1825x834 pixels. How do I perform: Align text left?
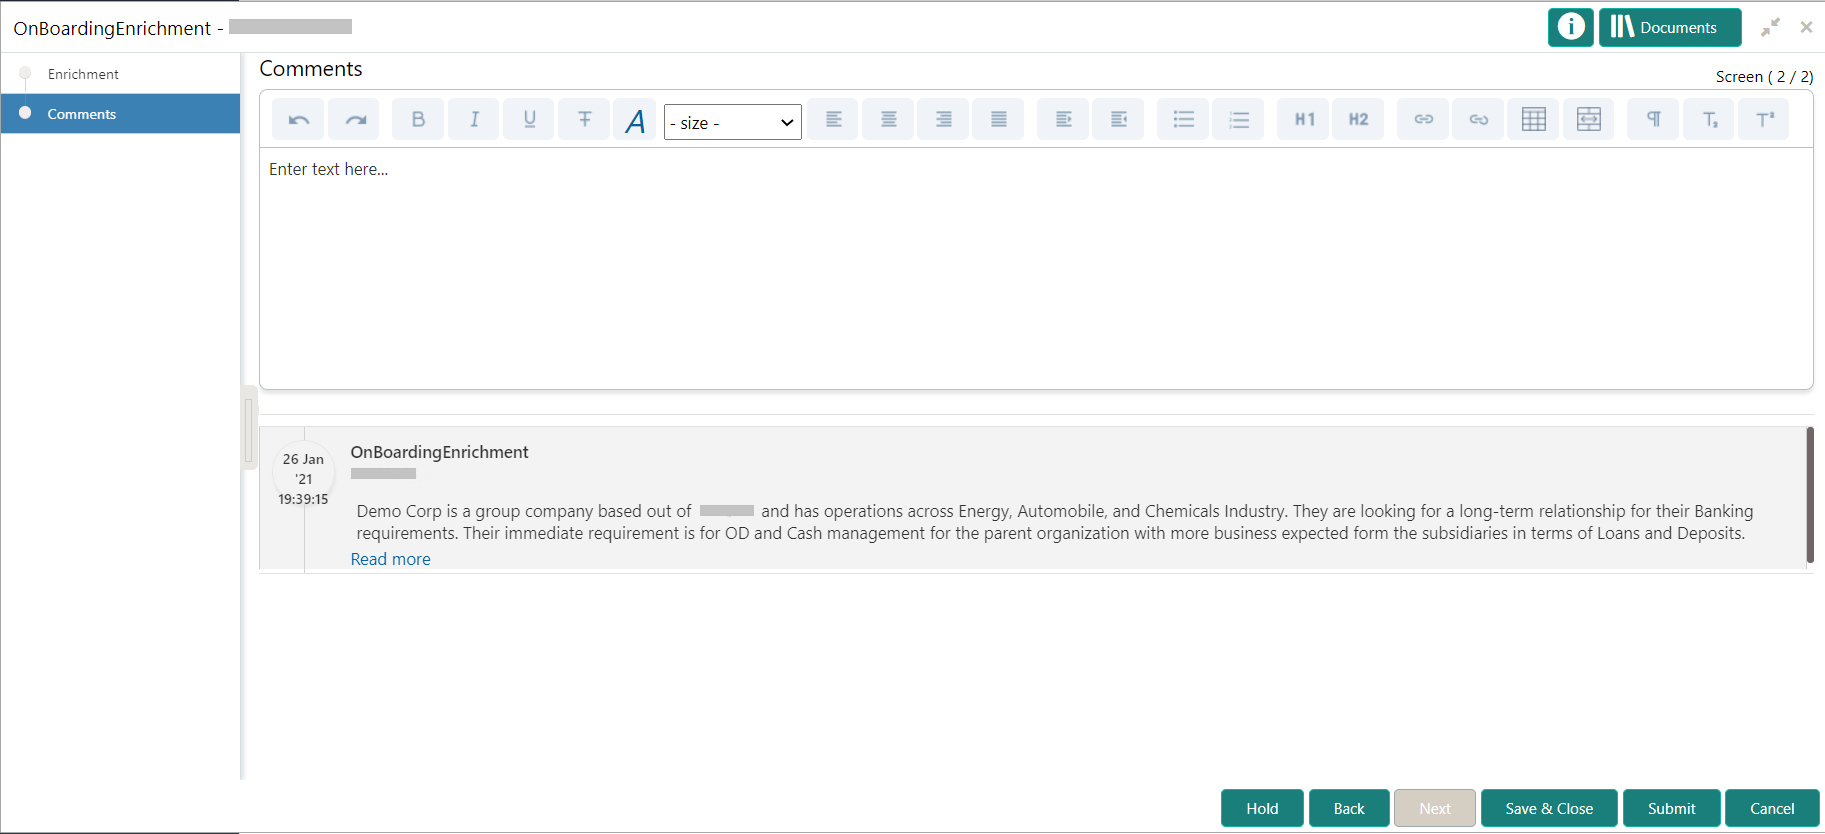833,120
